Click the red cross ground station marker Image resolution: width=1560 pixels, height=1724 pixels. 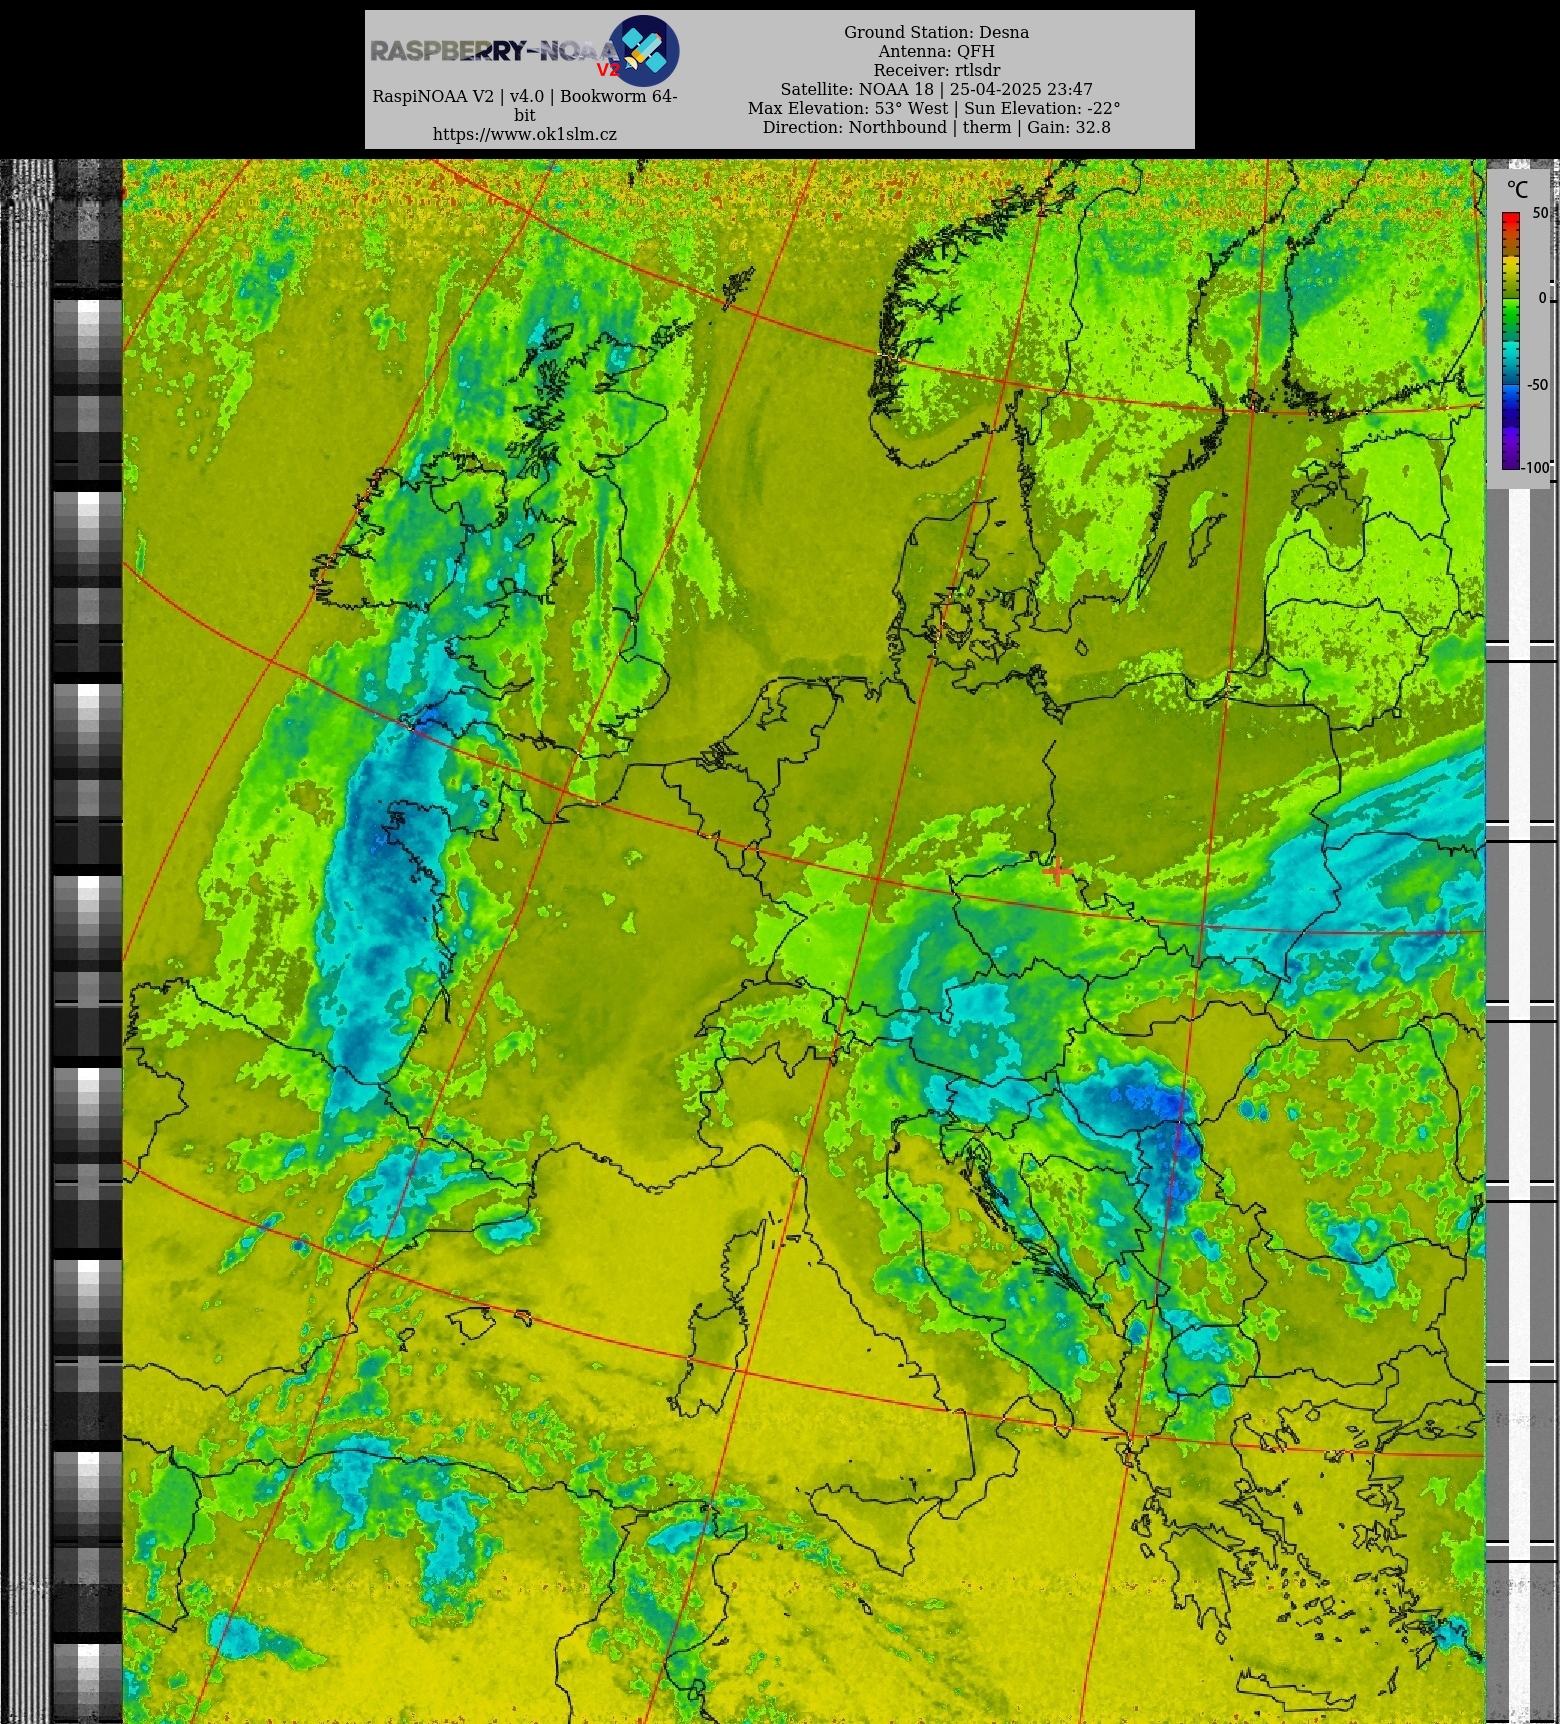(x=1057, y=872)
